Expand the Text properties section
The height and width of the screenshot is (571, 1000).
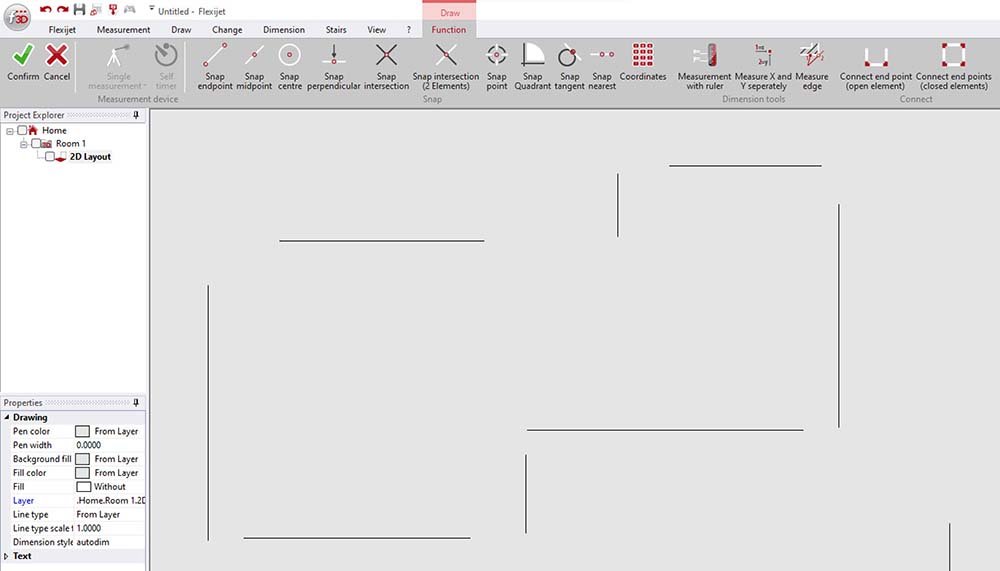click(6, 556)
